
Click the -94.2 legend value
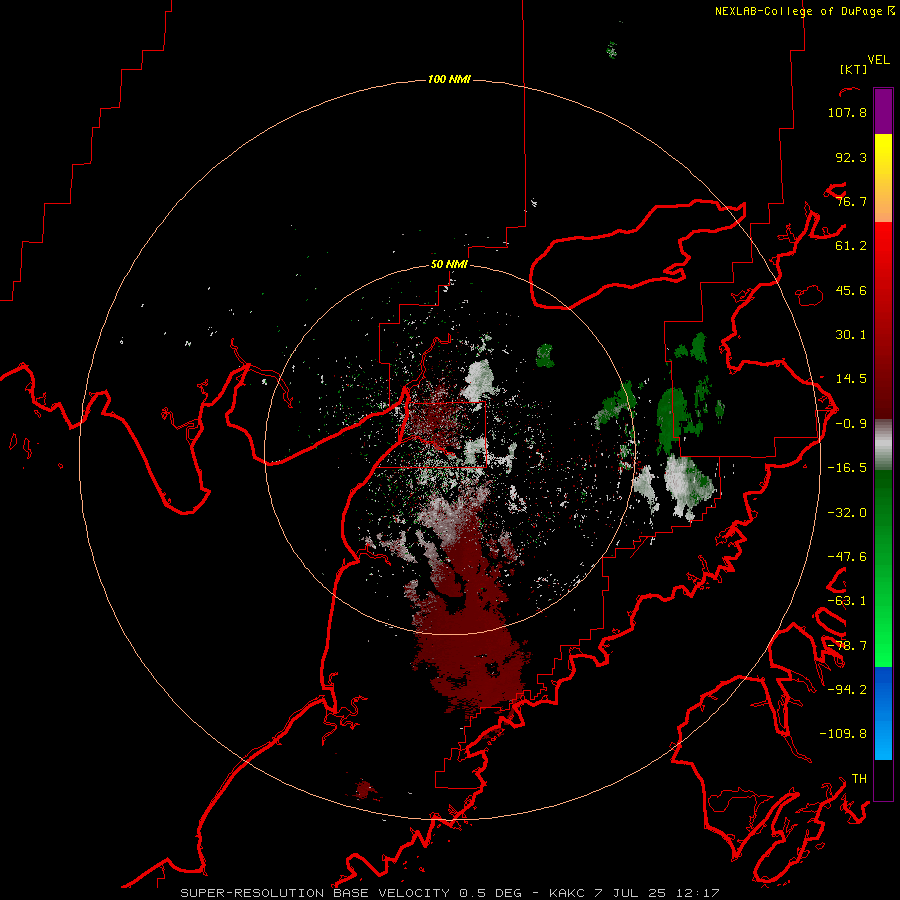847,690
